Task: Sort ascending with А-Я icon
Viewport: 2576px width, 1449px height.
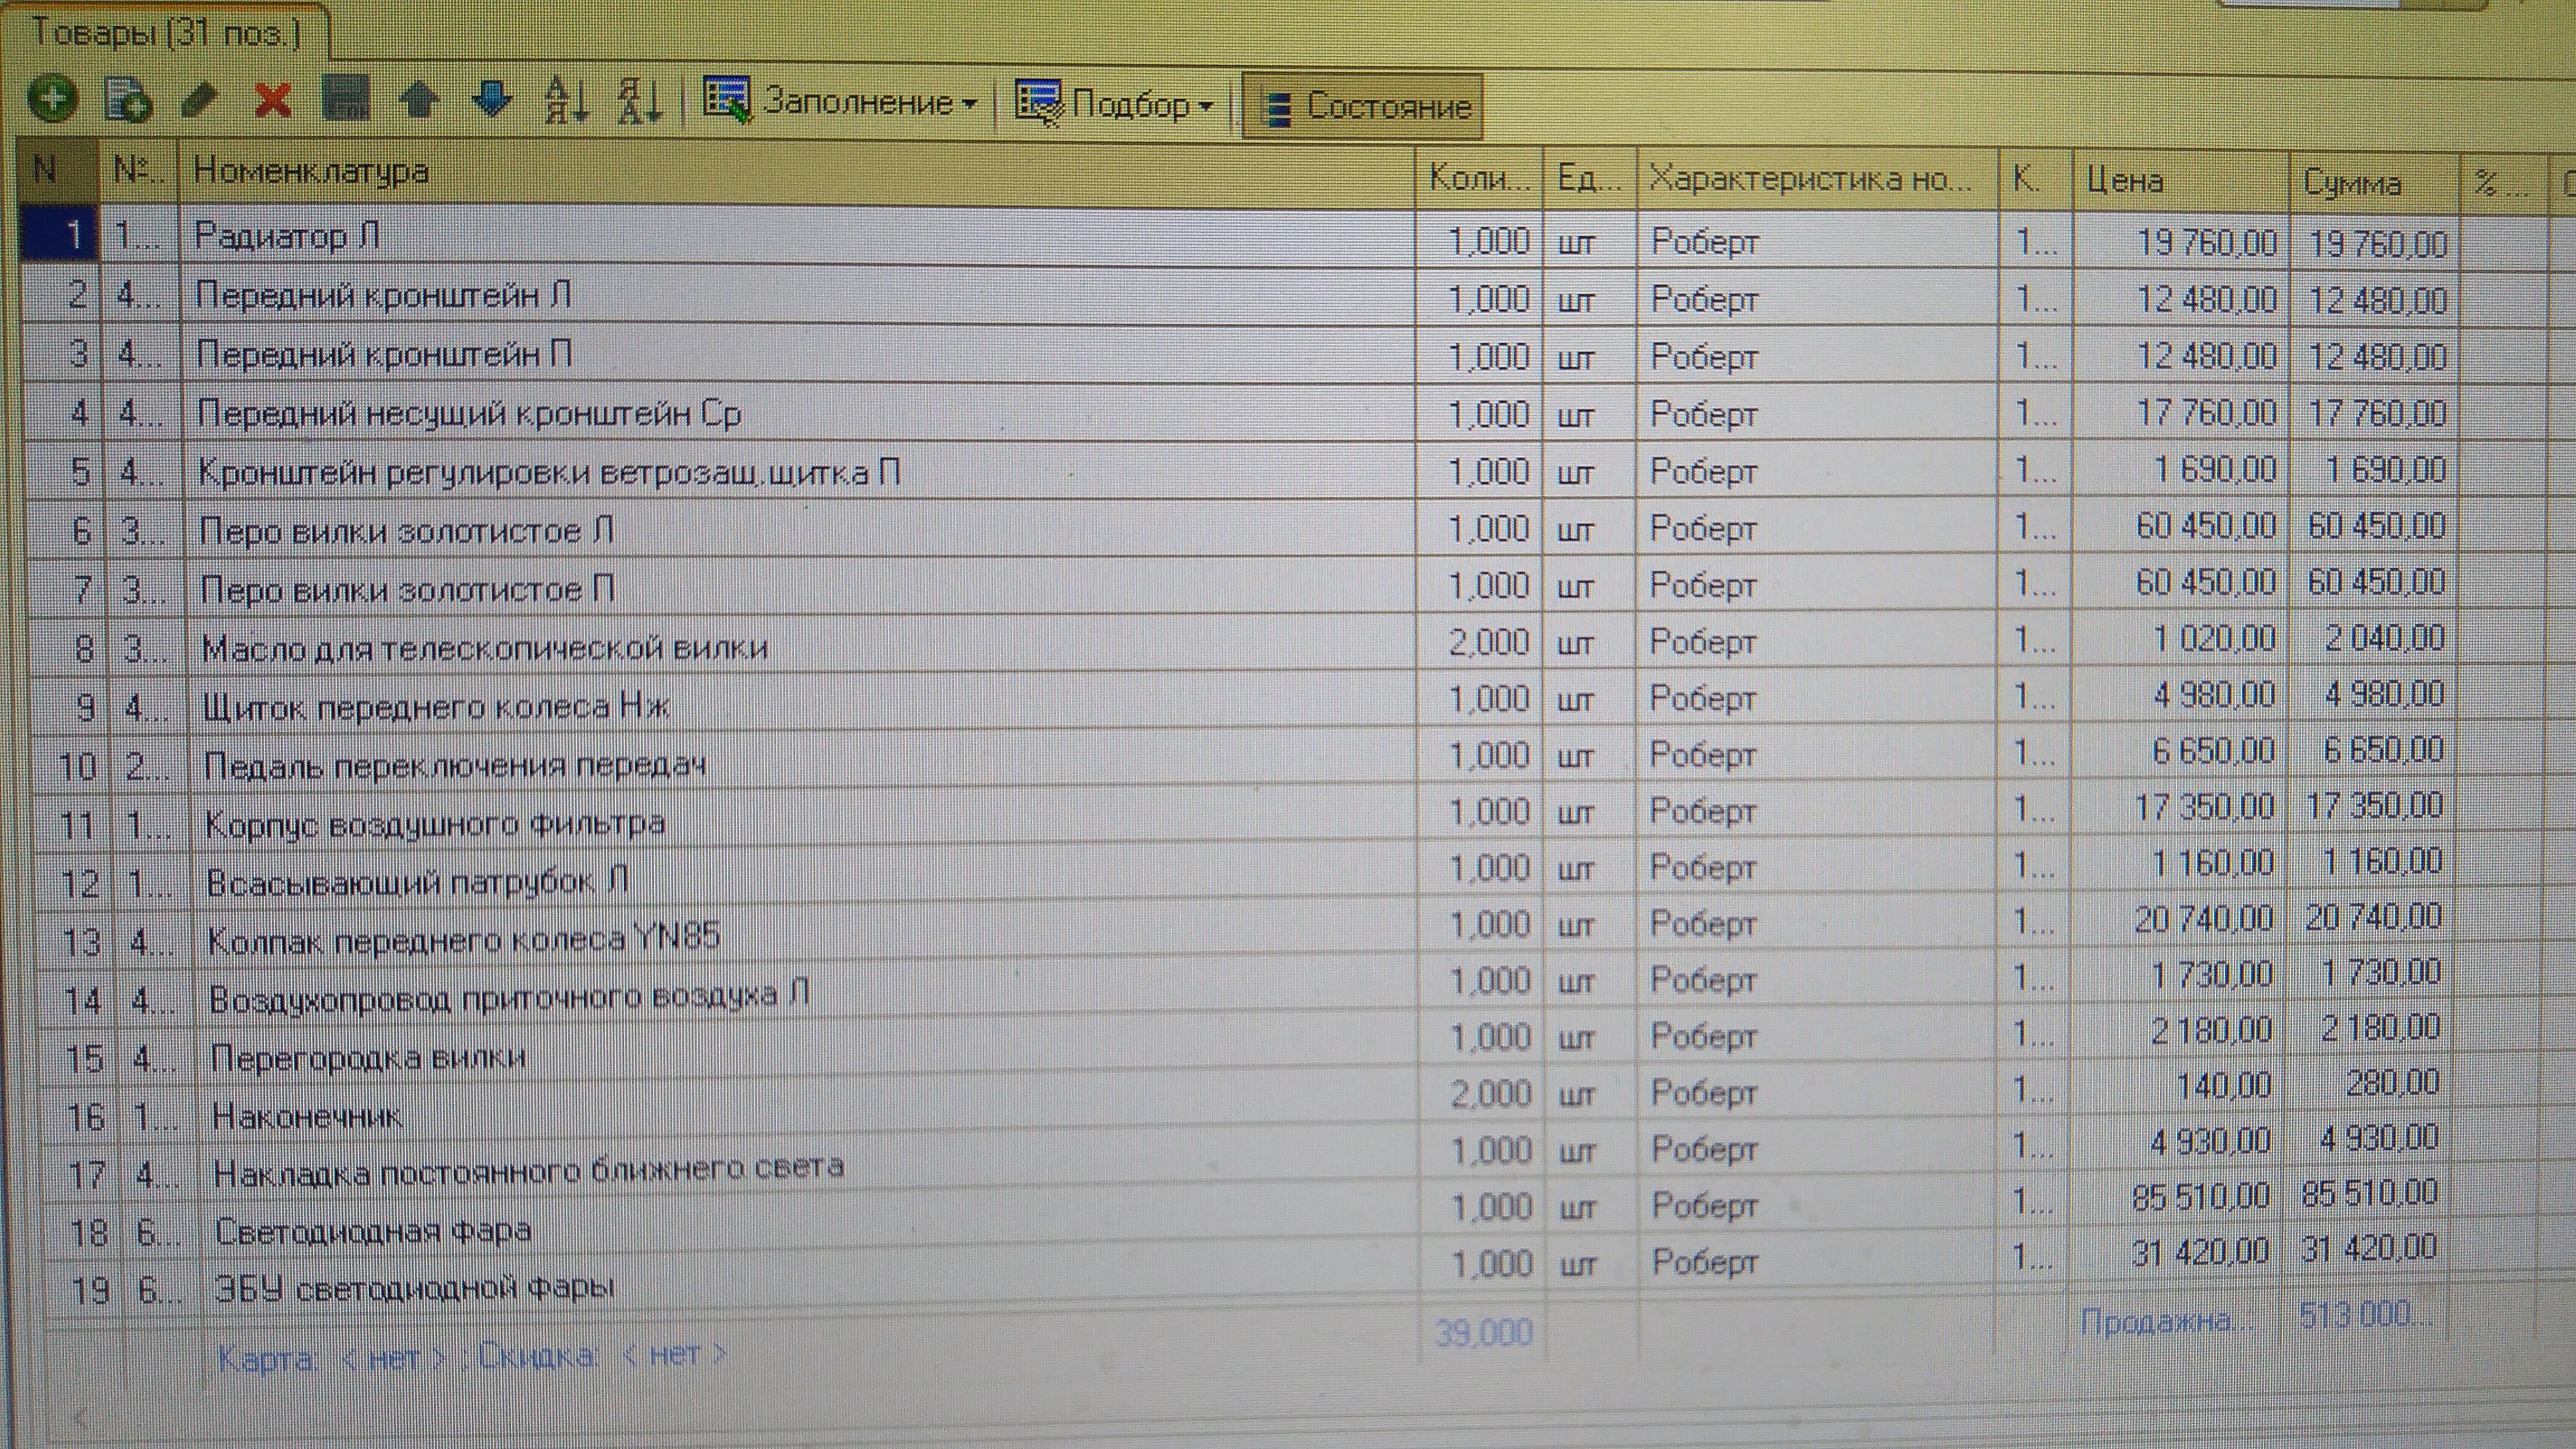Action: coord(566,101)
